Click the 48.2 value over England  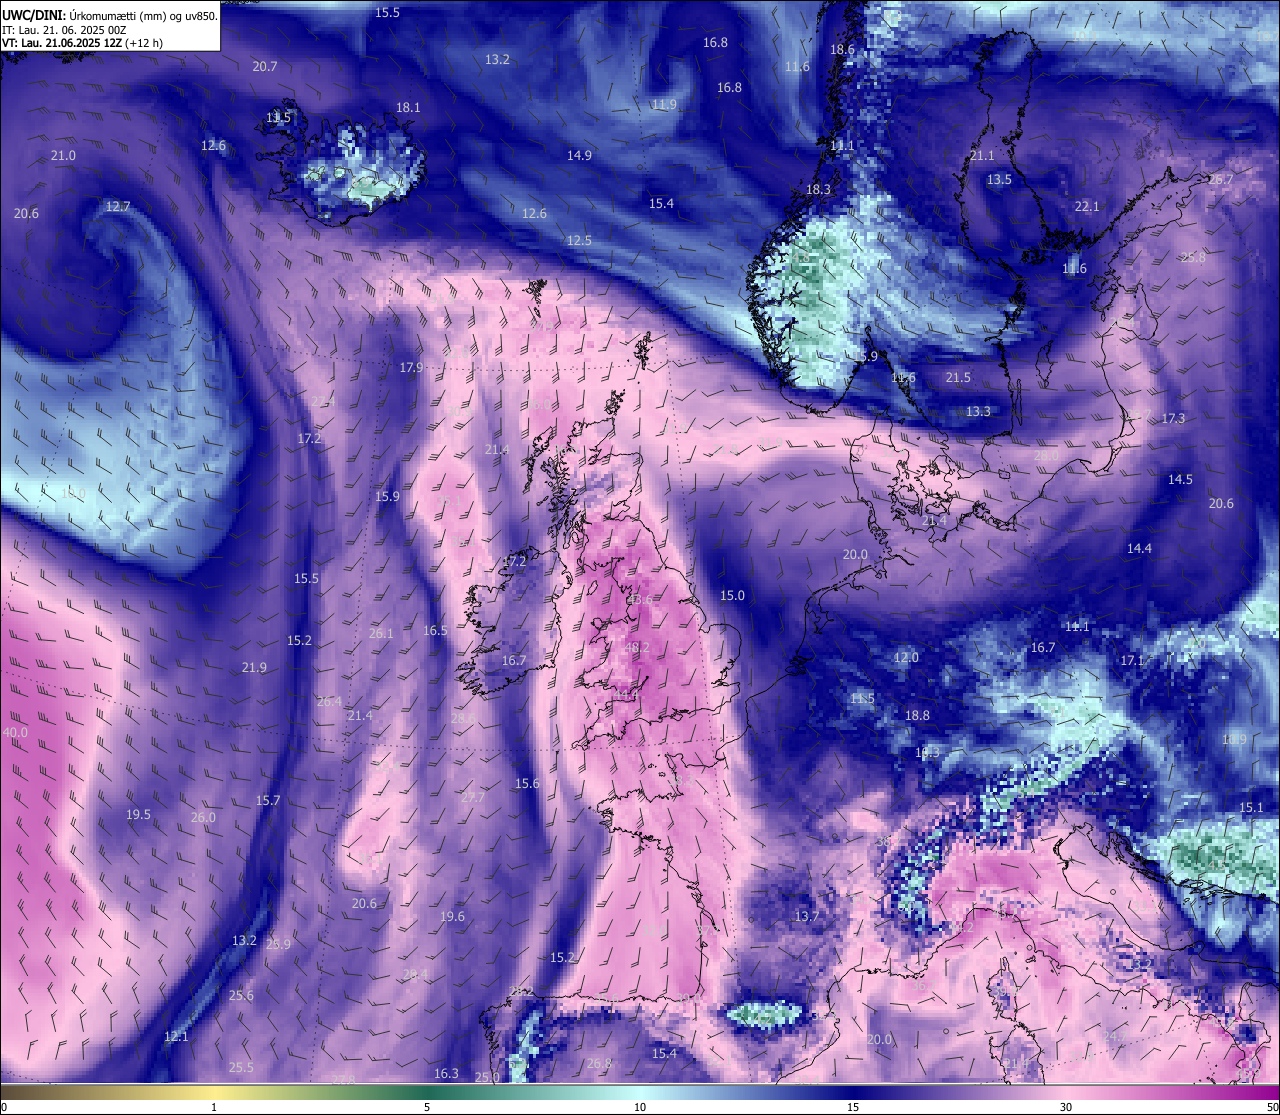coord(637,647)
